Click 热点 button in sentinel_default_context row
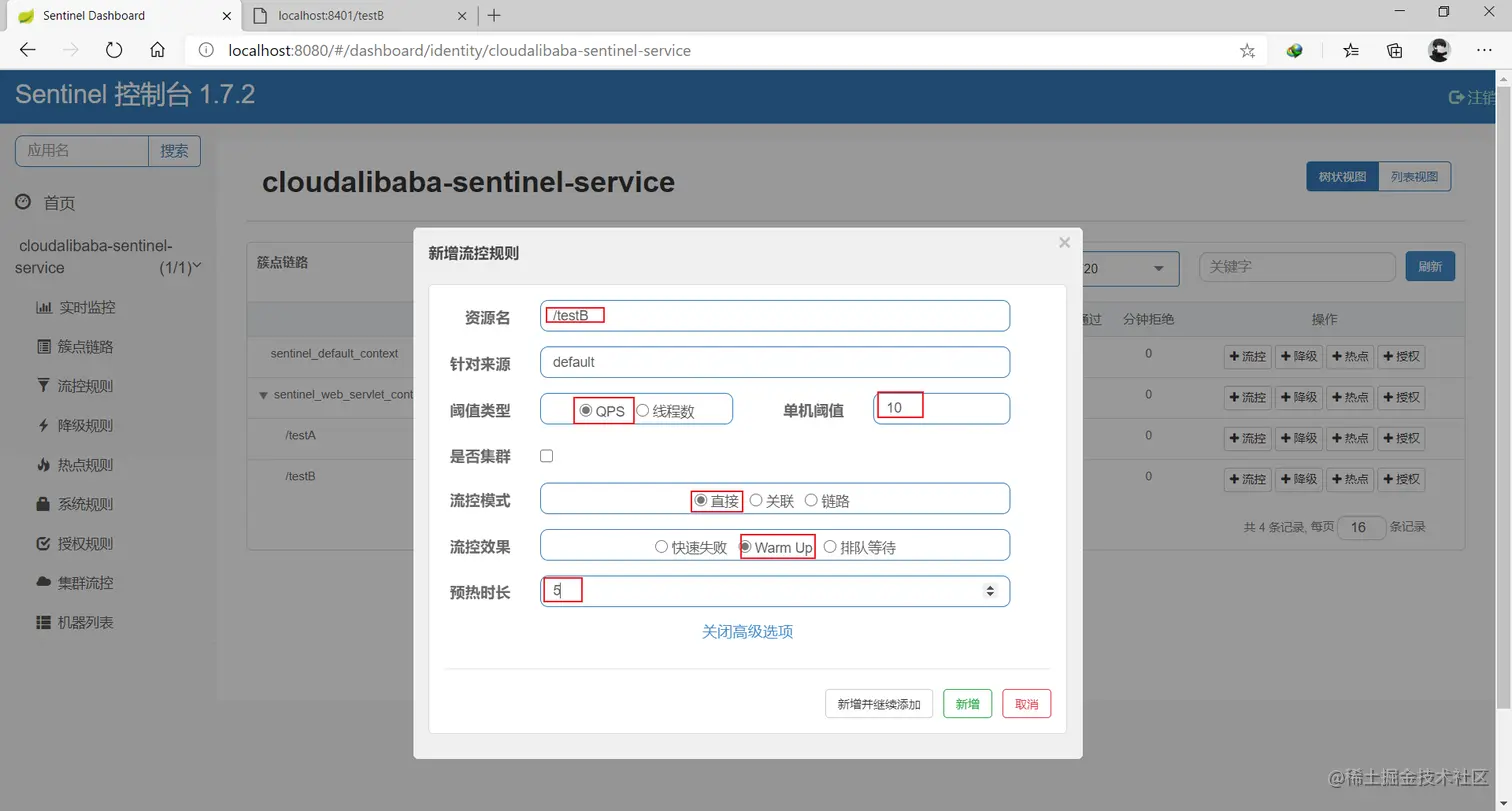 coord(1350,356)
